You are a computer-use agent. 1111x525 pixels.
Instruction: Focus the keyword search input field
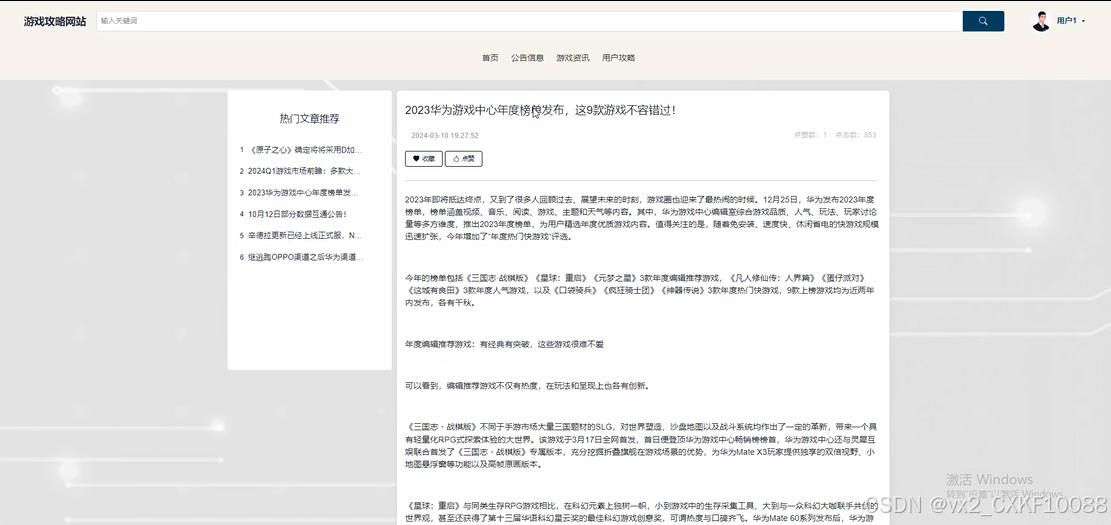(x=529, y=21)
